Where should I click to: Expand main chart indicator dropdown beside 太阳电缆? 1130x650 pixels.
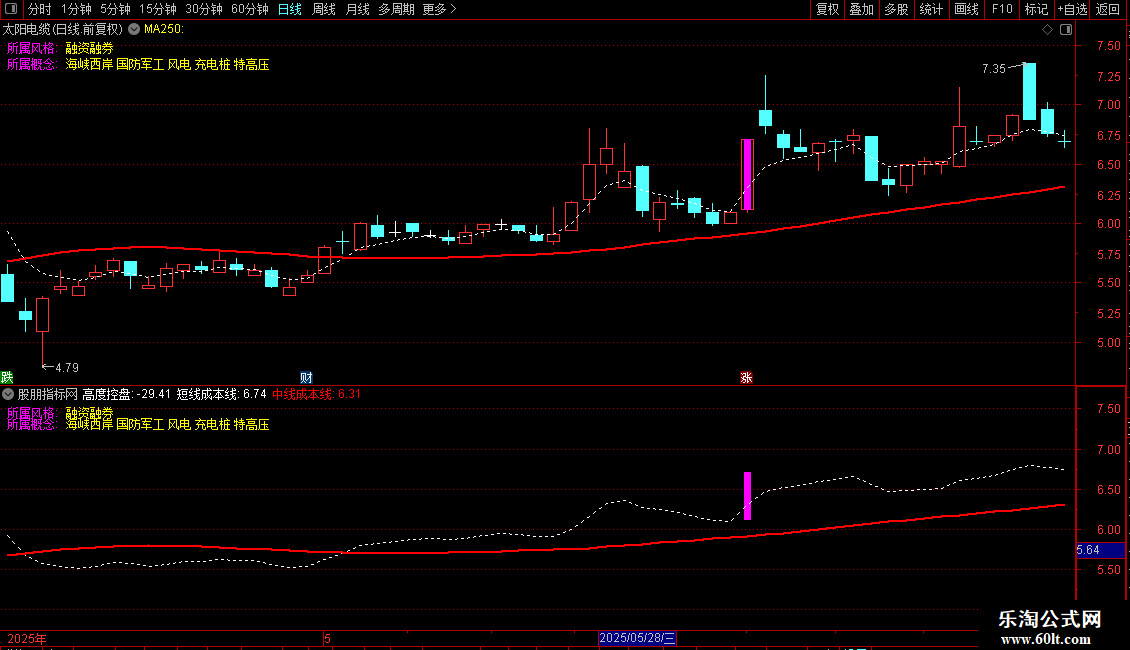click(x=134, y=30)
